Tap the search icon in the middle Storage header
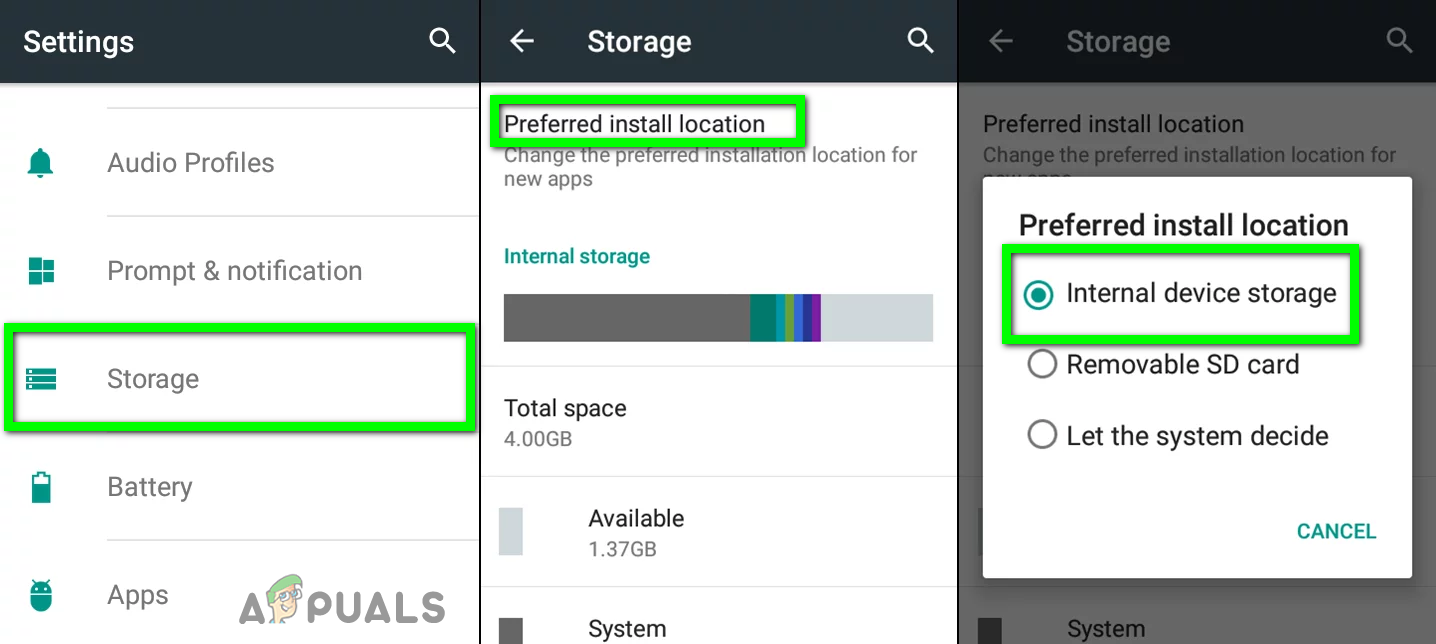This screenshot has width=1436, height=644. (x=920, y=41)
